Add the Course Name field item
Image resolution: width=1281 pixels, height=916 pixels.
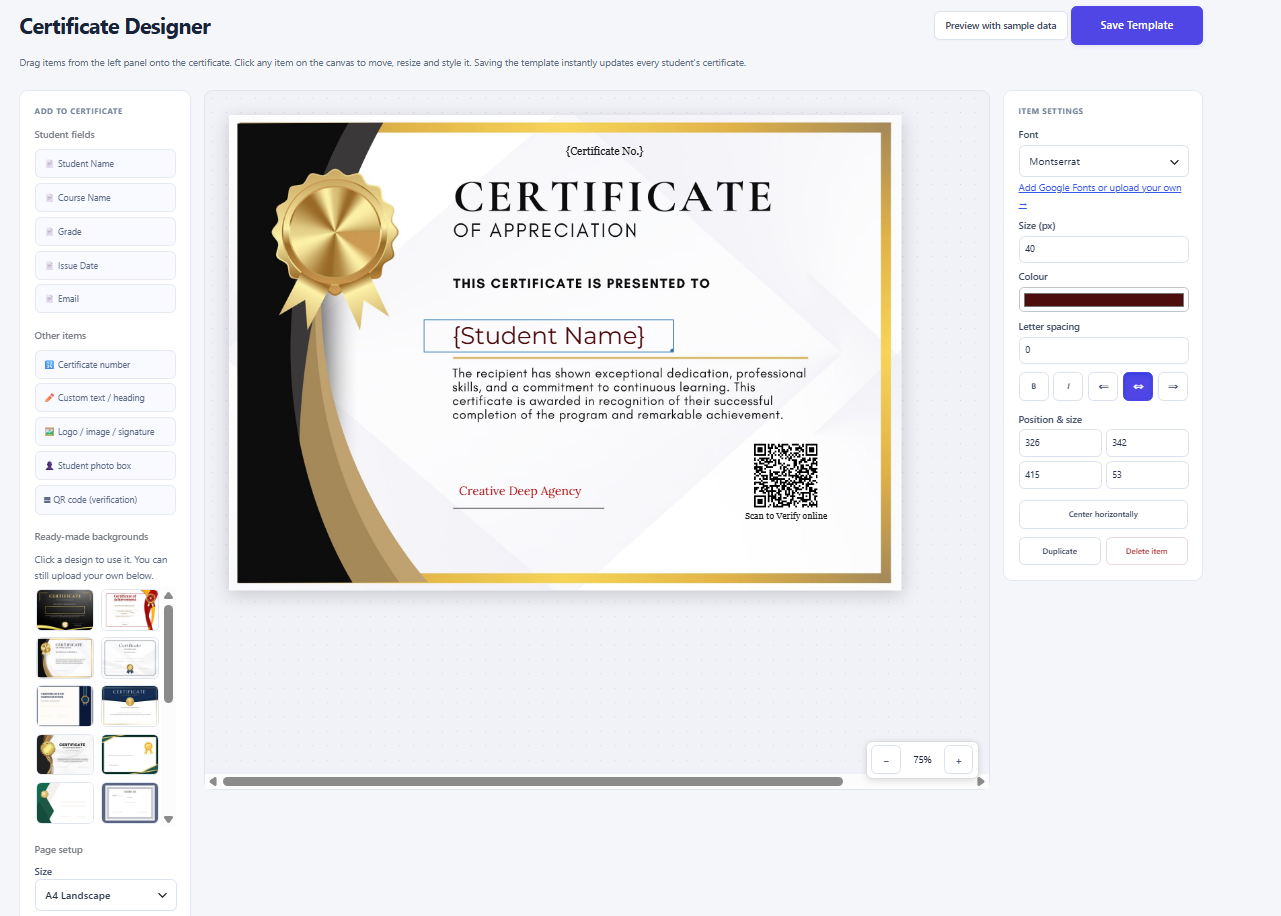pyautogui.click(x=105, y=198)
